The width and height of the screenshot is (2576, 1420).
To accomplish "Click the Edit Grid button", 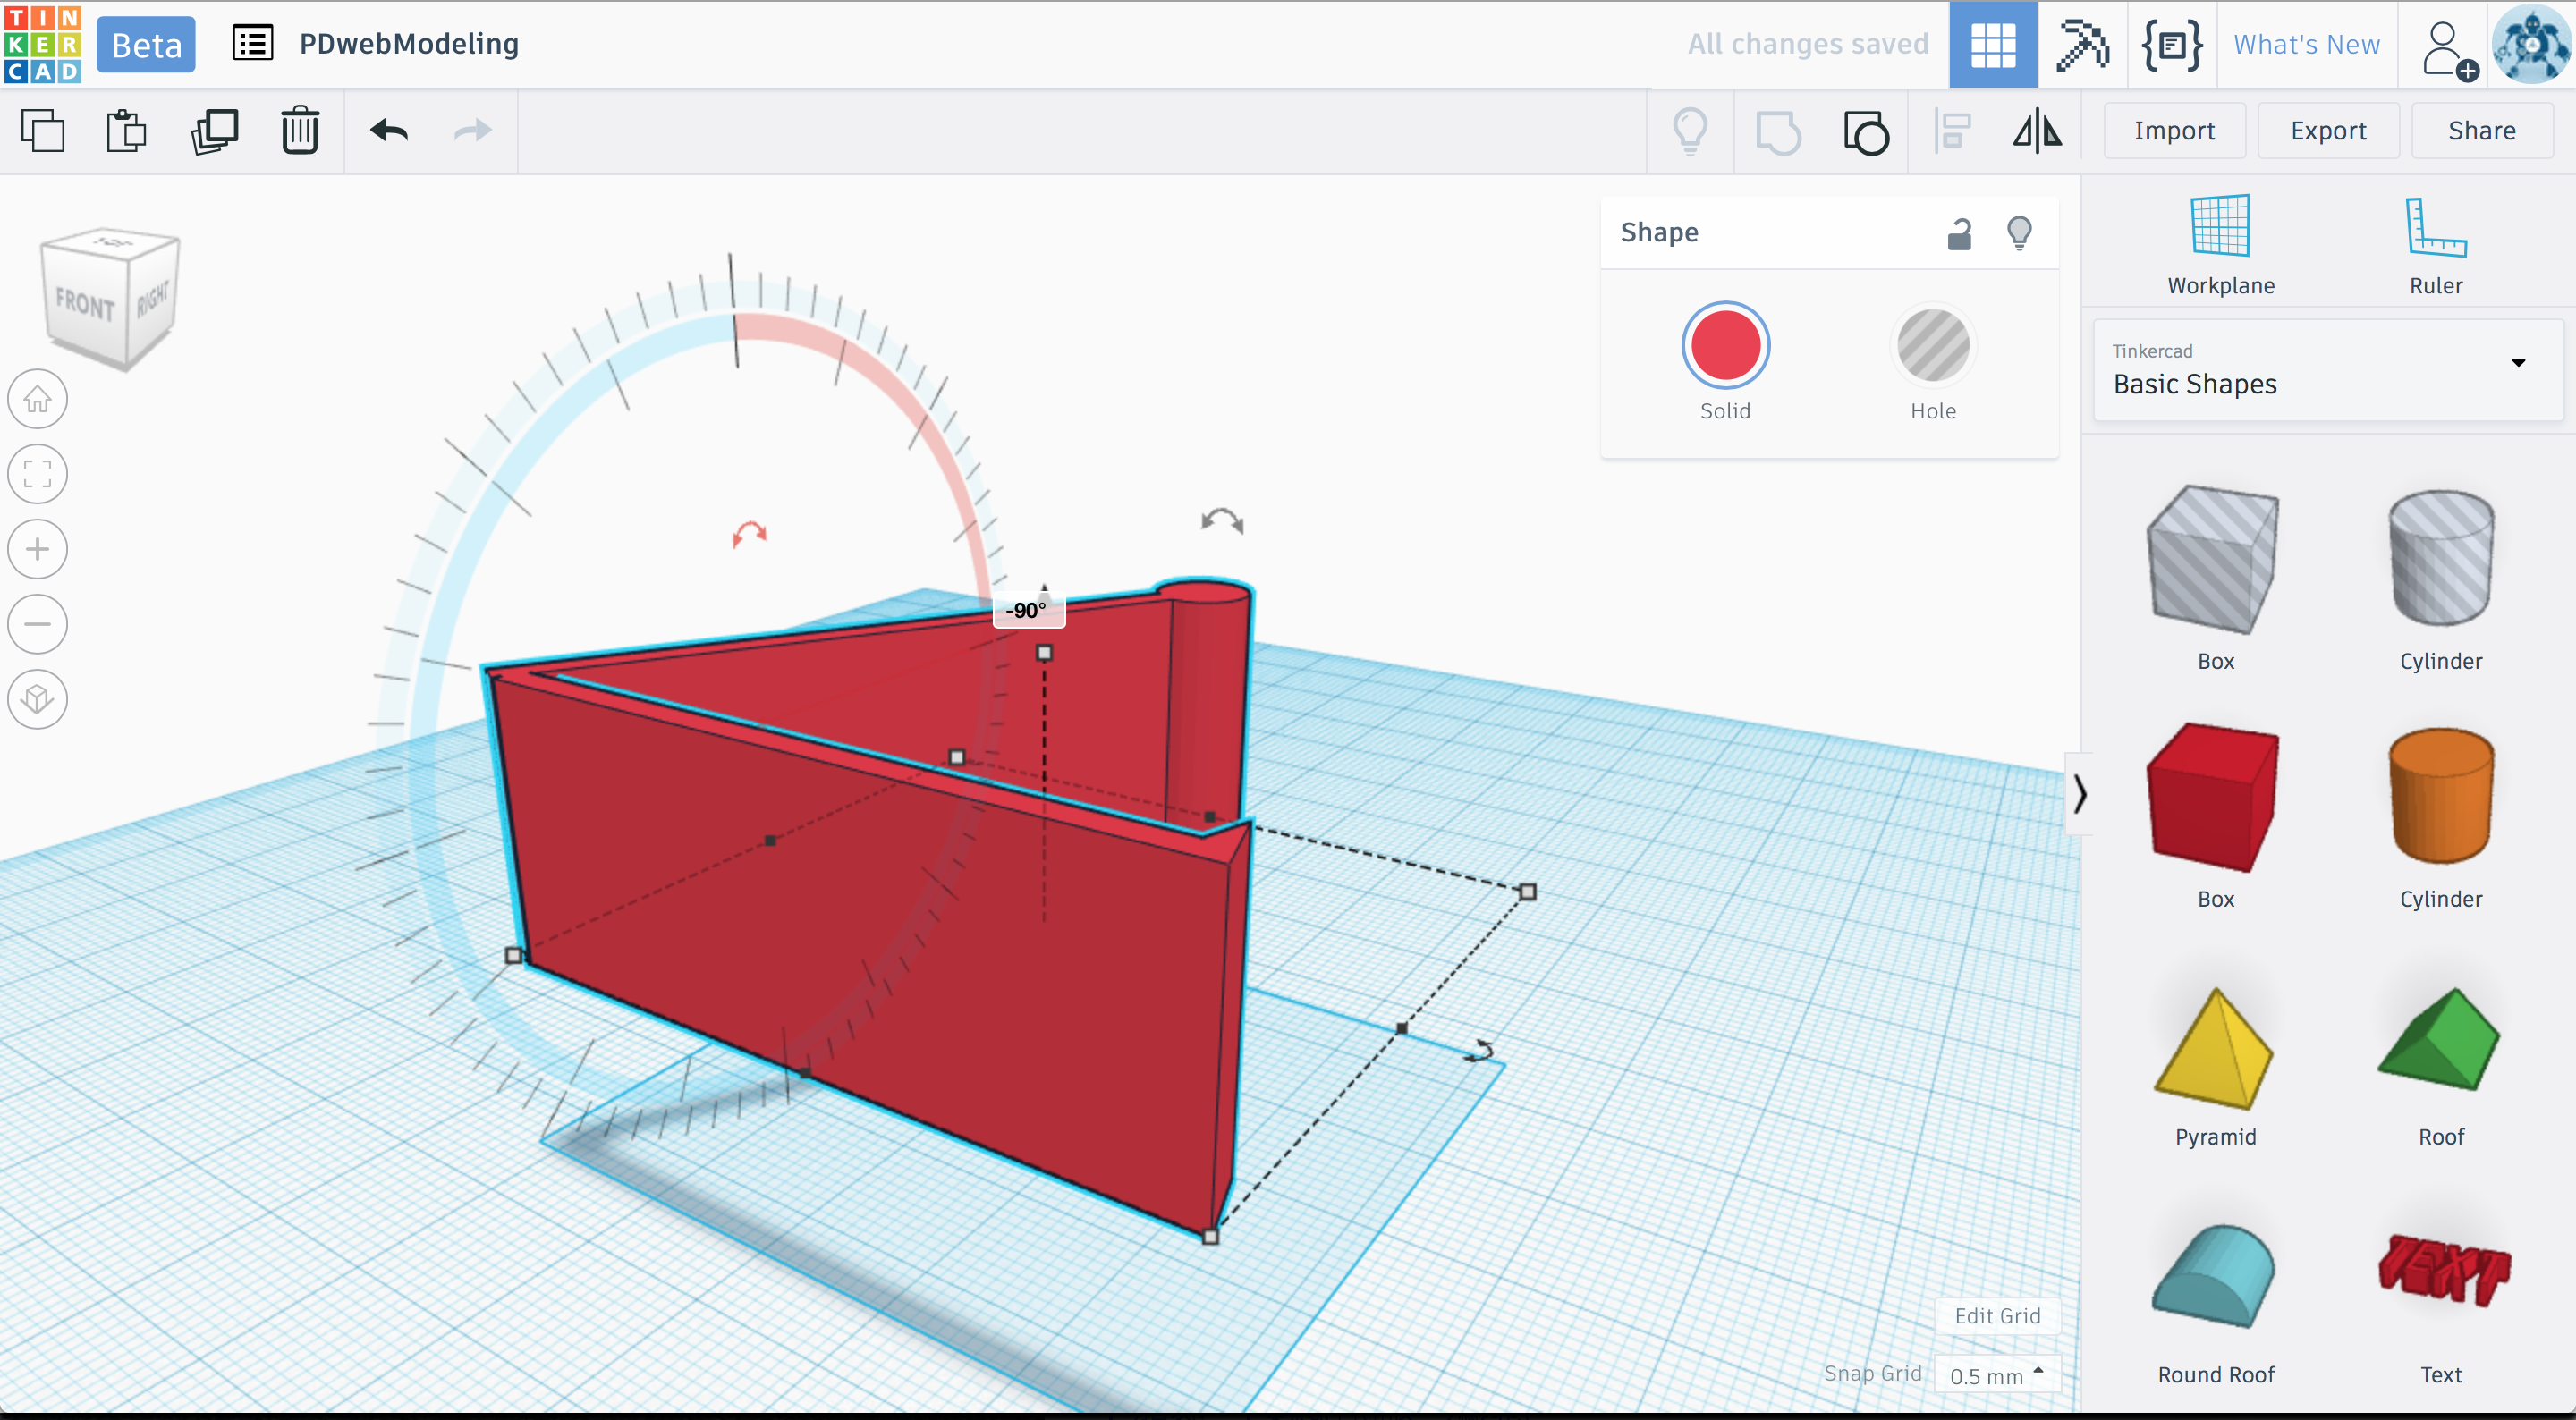I will pos(1997,1315).
